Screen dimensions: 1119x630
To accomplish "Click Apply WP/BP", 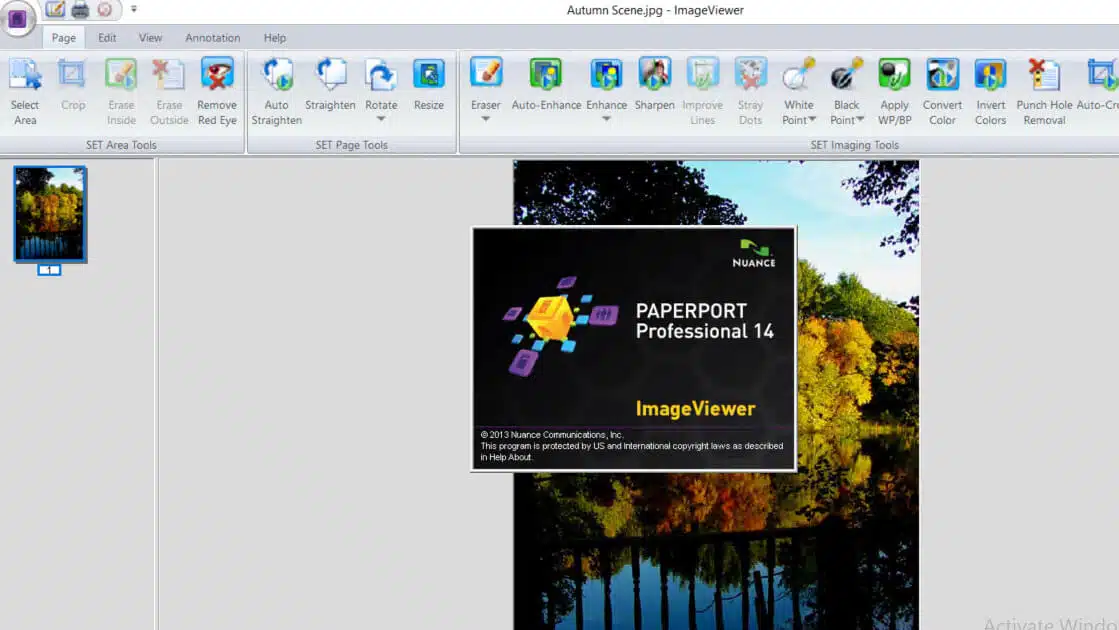I will click(x=894, y=92).
